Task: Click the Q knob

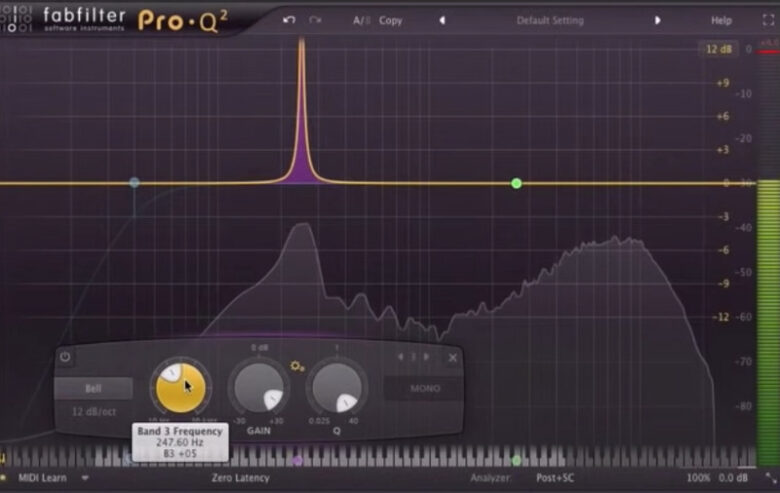Action: tap(337, 388)
